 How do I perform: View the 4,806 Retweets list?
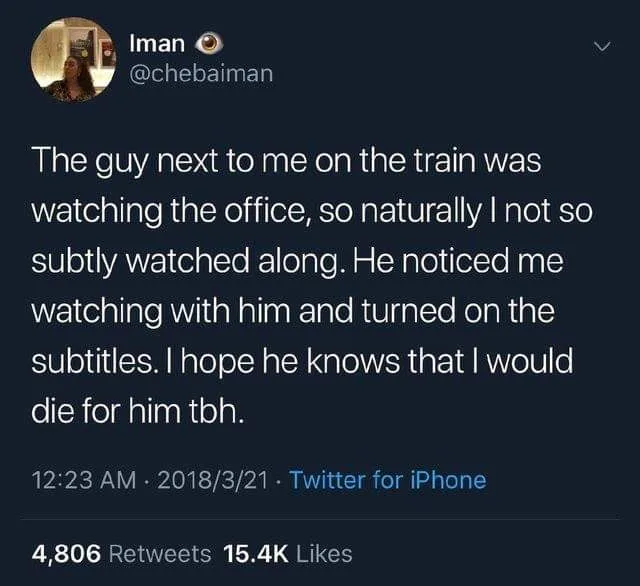pyautogui.click(x=122, y=552)
